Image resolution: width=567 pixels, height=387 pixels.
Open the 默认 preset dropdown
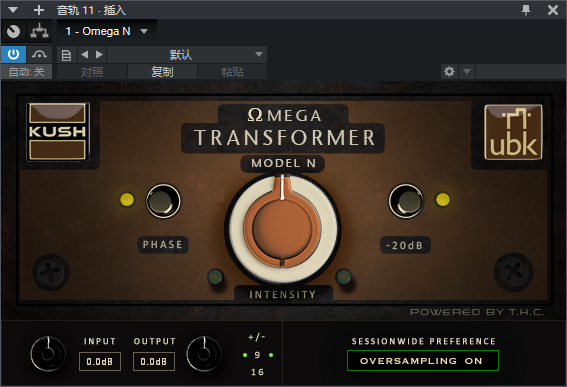[187, 55]
